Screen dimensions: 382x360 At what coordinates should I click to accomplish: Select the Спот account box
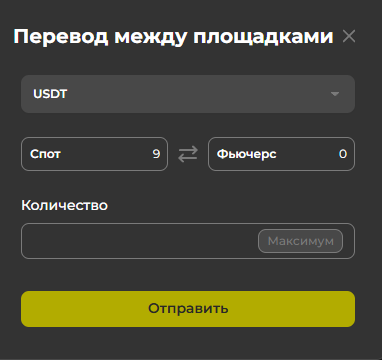point(94,154)
